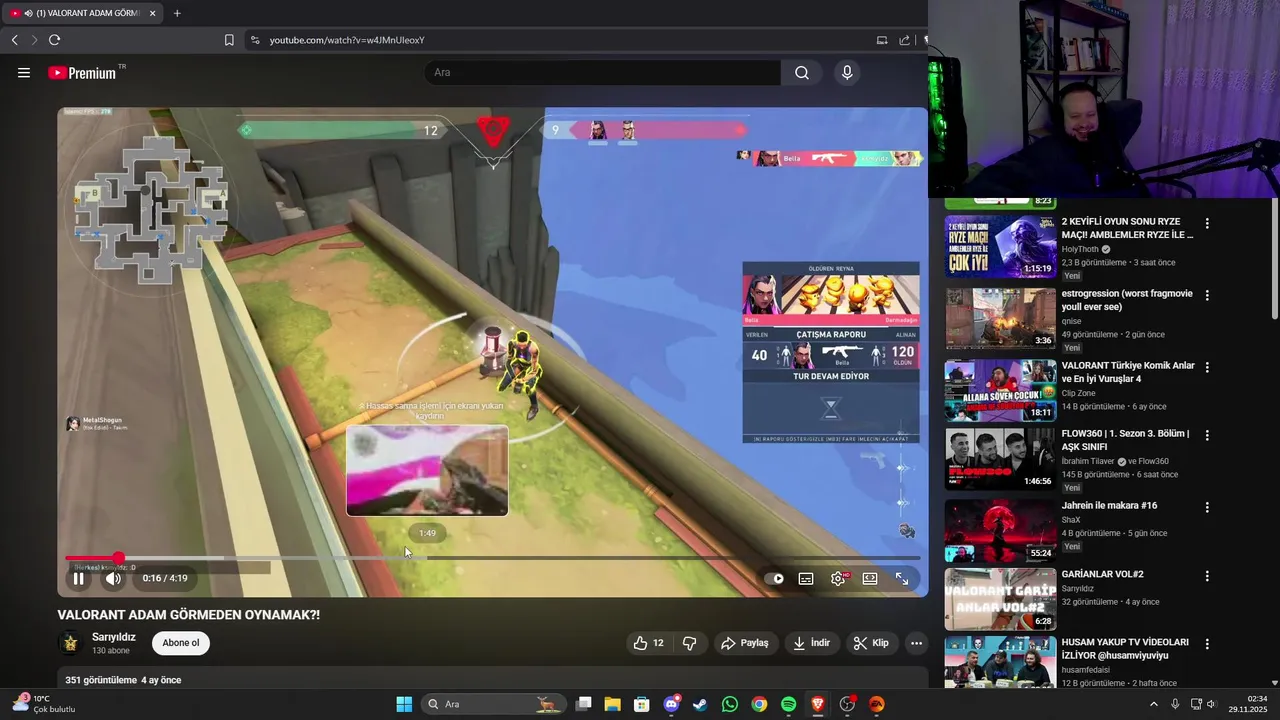This screenshot has height=720, width=1280.
Task: Focus the YouTube 'Ara' search box
Action: point(603,72)
